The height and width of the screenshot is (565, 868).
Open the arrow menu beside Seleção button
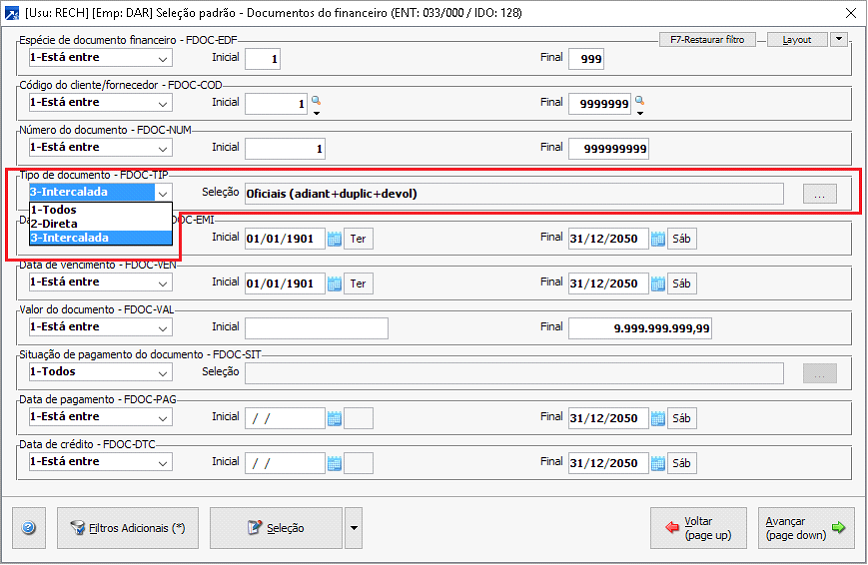[354, 528]
